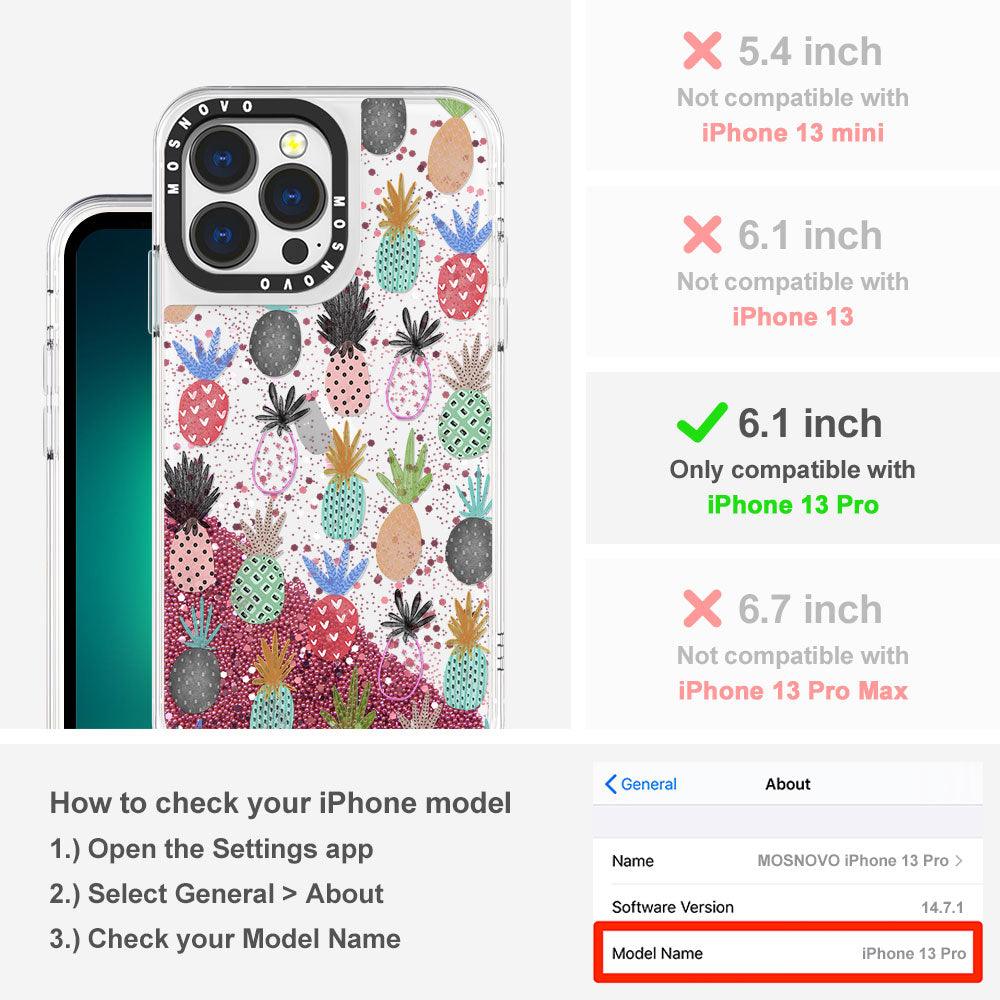Click the top-left camera lens
The image size is (1000, 1000).
pyautogui.click(x=223, y=158)
